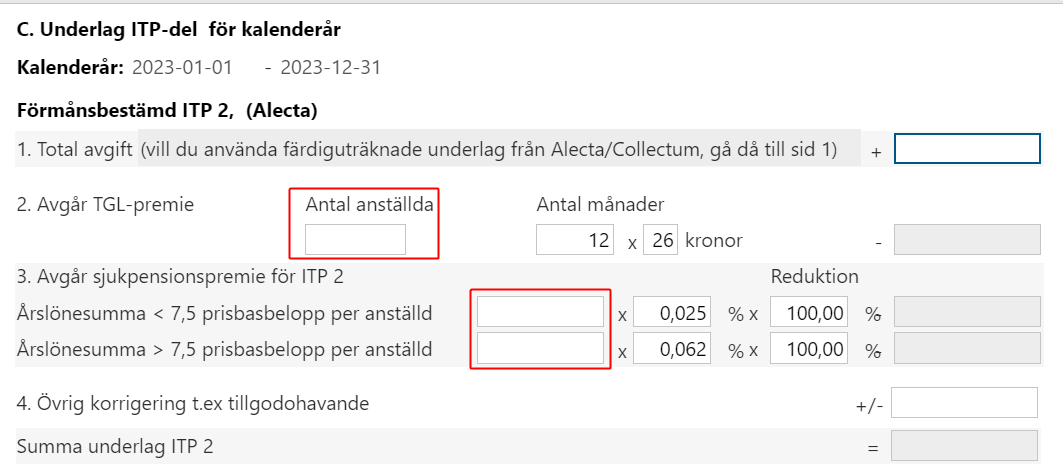Select the 0,062 percentage field
The height and width of the screenshot is (475, 1063).
[x=672, y=348]
